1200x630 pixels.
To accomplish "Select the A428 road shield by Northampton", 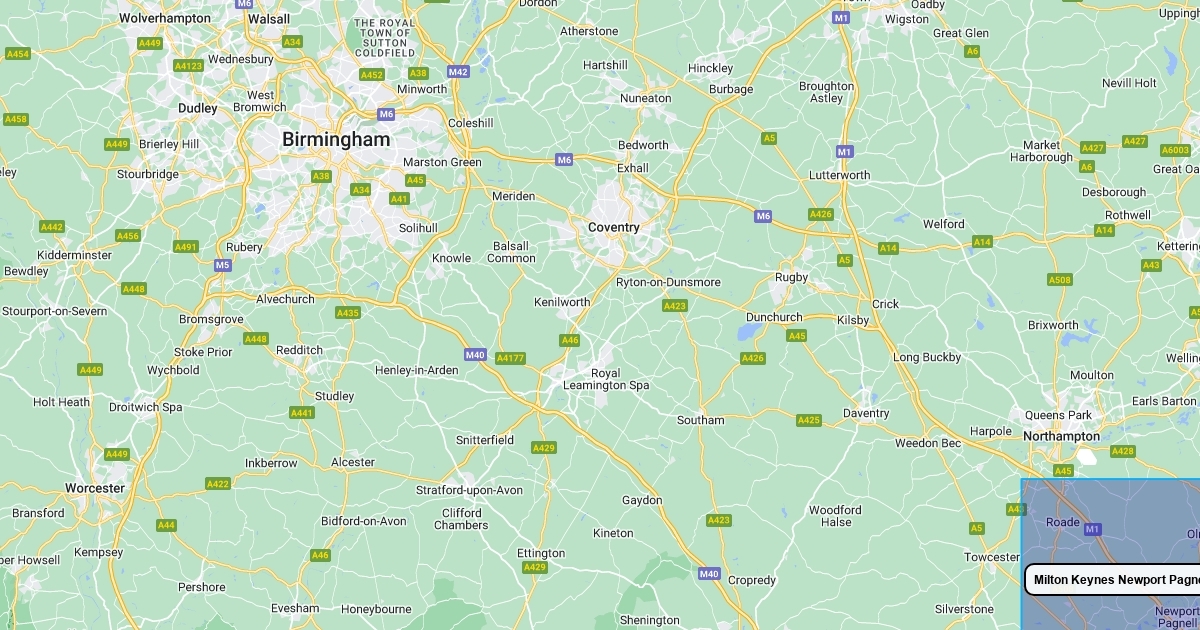I will [1123, 451].
